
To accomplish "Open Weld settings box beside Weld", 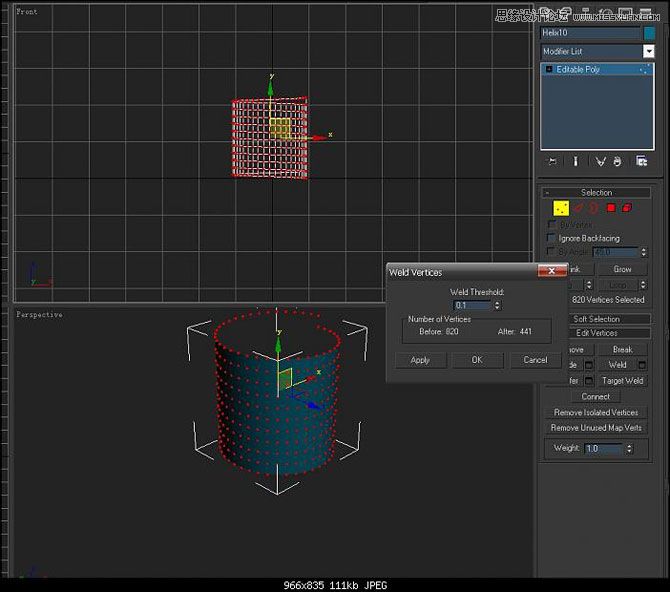I will pyautogui.click(x=642, y=365).
